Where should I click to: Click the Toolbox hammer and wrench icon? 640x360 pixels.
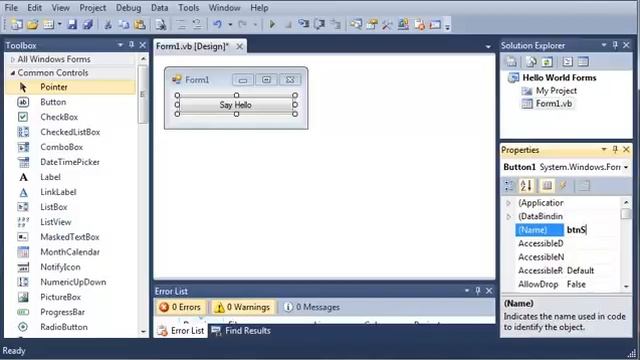pos(387,24)
